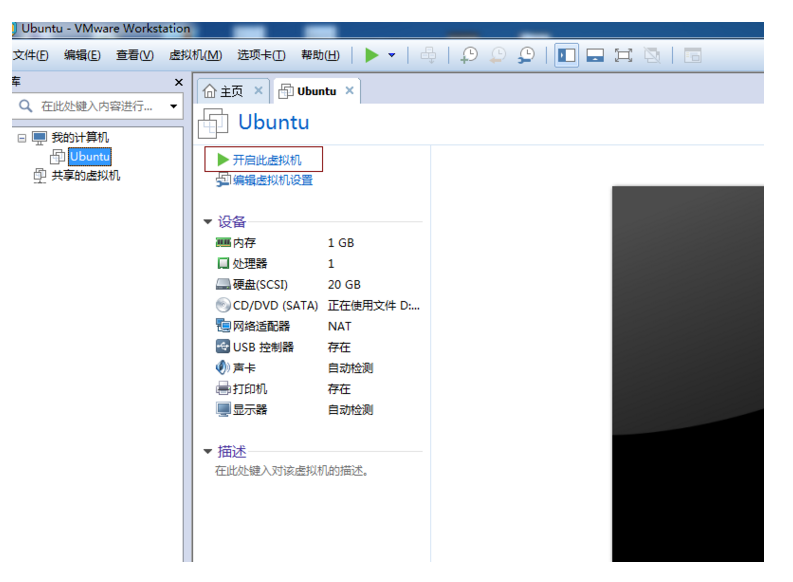The width and height of the screenshot is (793, 582).
Task: Click the green power-on play toolbar icon
Action: point(372,55)
